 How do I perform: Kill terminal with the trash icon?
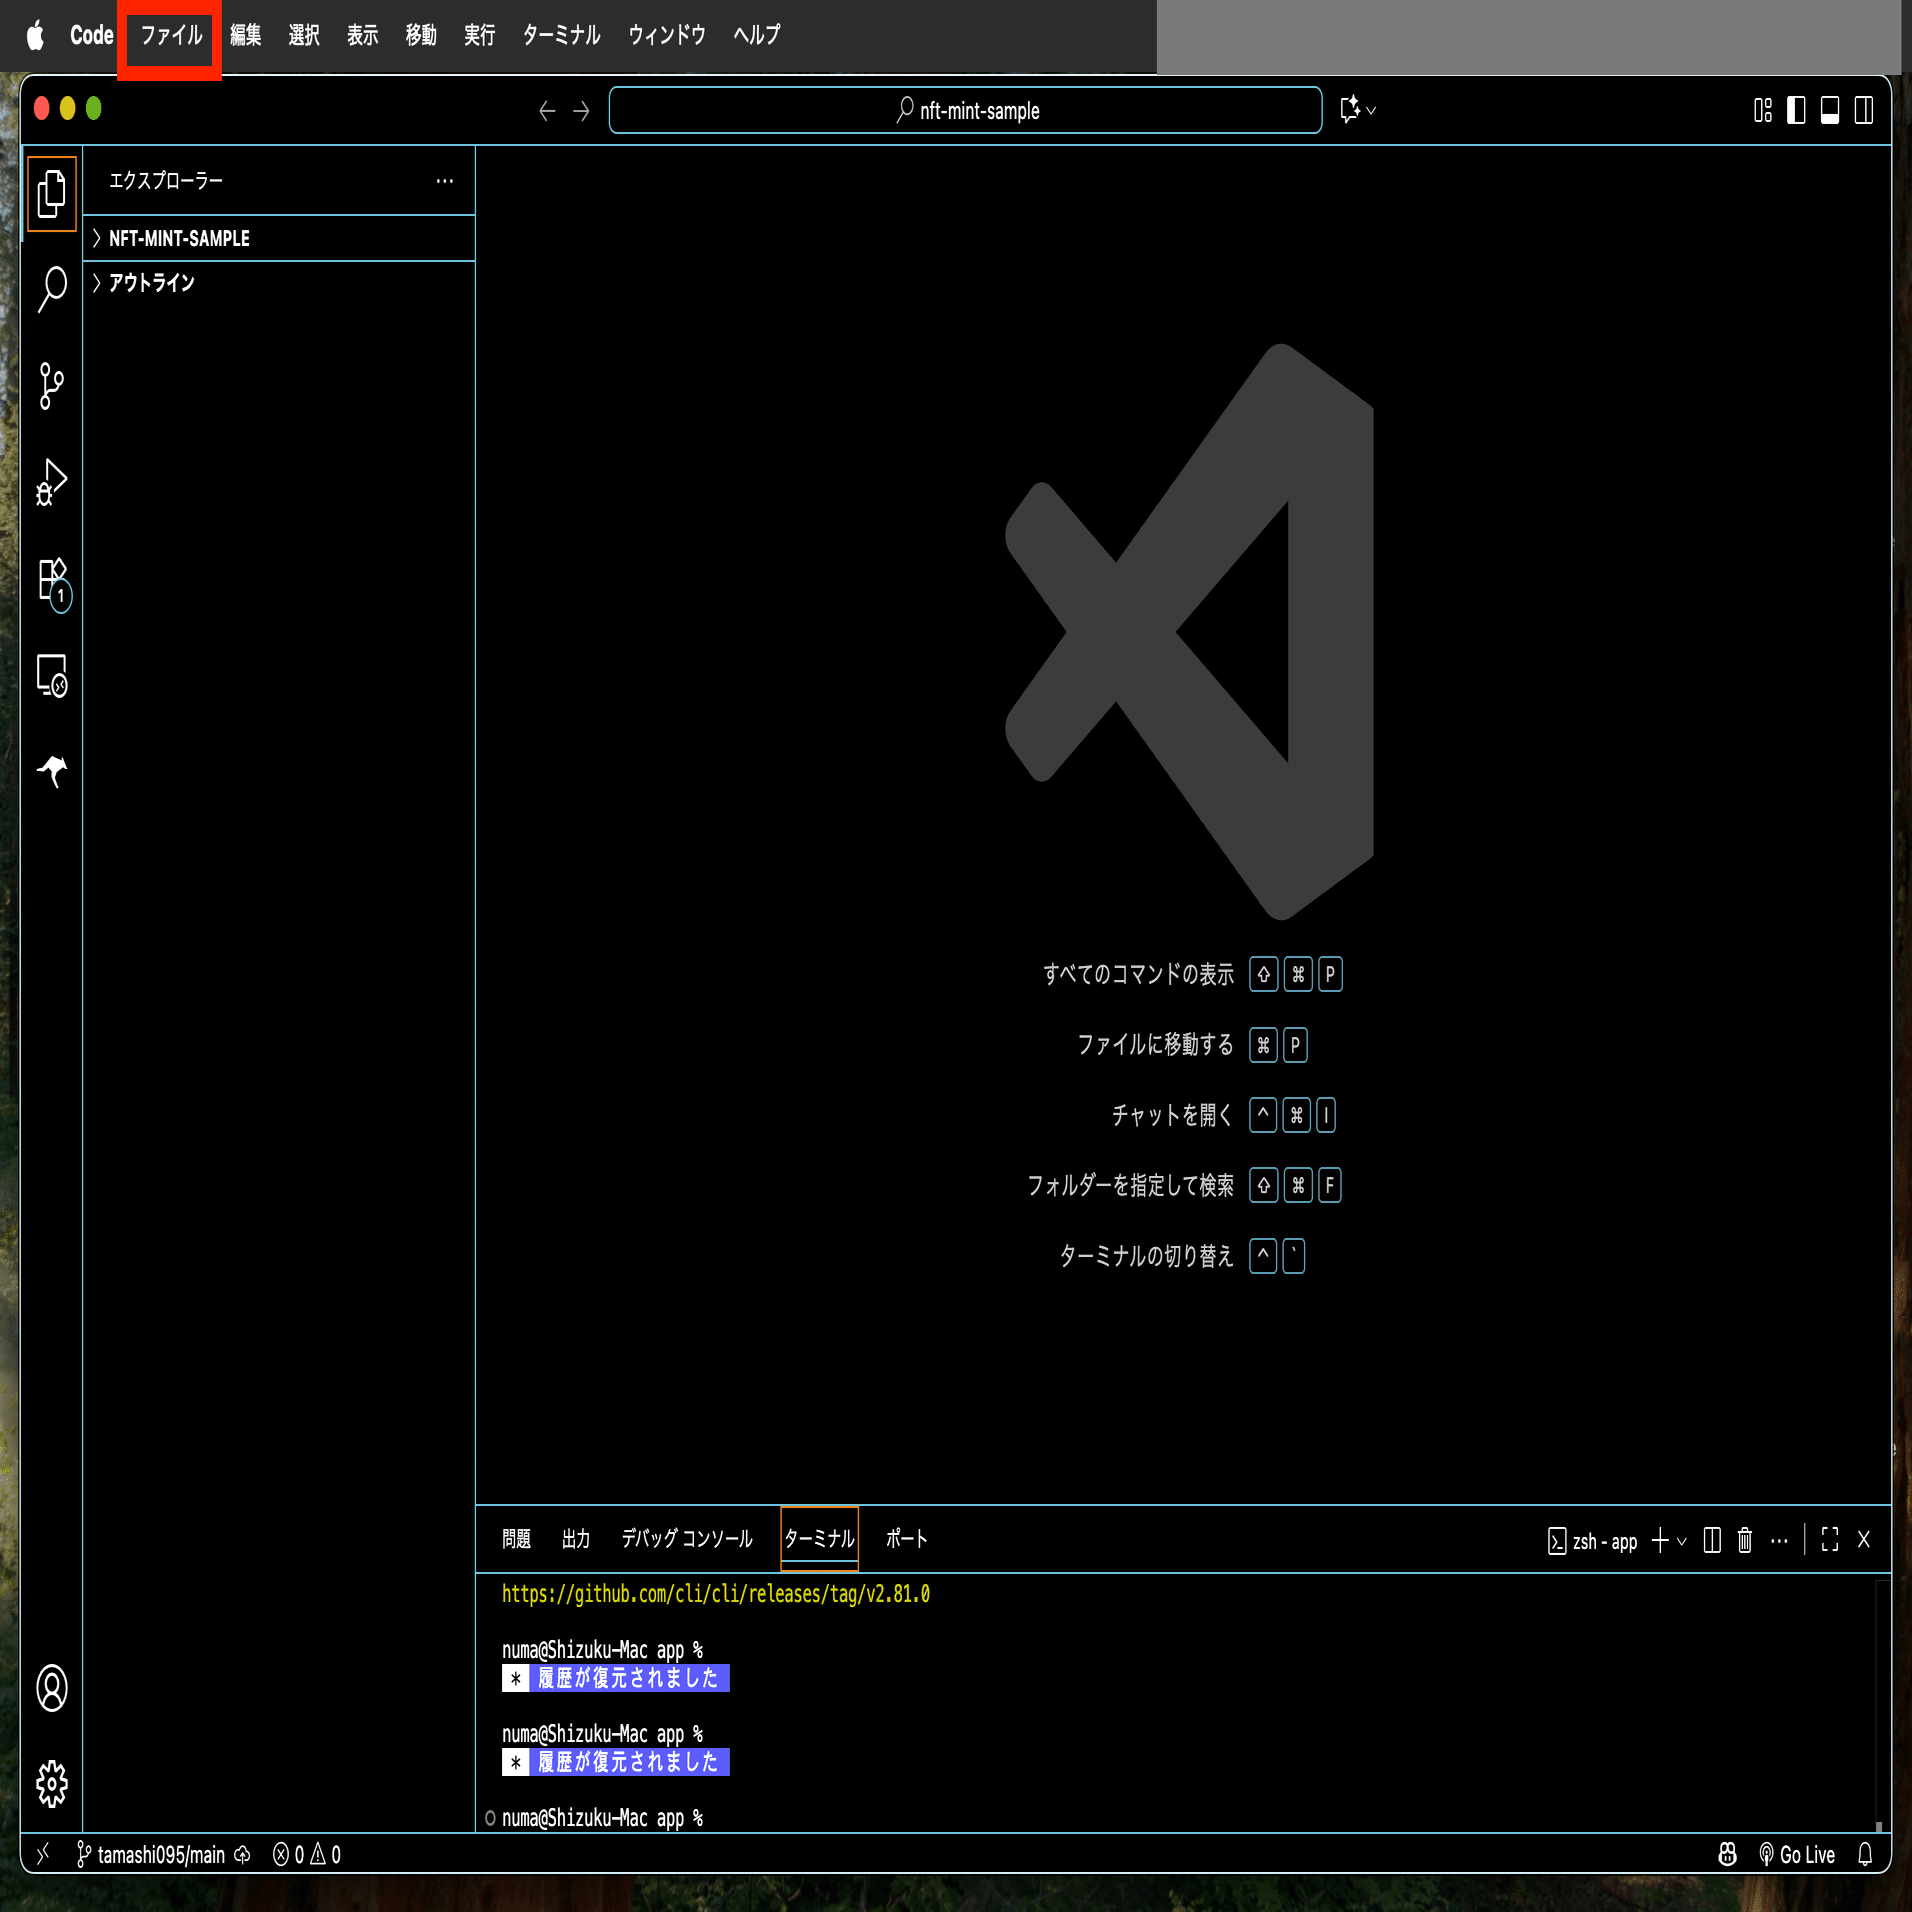1745,1540
